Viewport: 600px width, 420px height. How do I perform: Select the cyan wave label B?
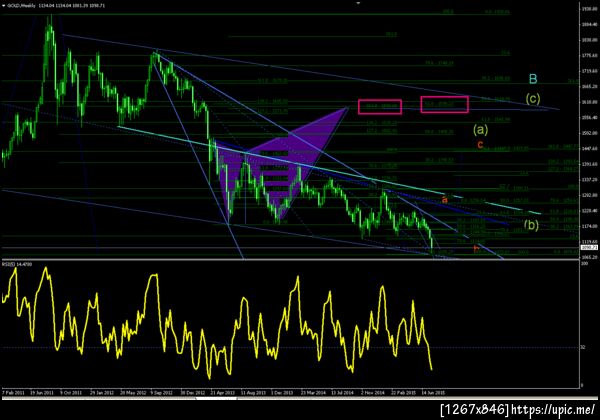(x=533, y=79)
